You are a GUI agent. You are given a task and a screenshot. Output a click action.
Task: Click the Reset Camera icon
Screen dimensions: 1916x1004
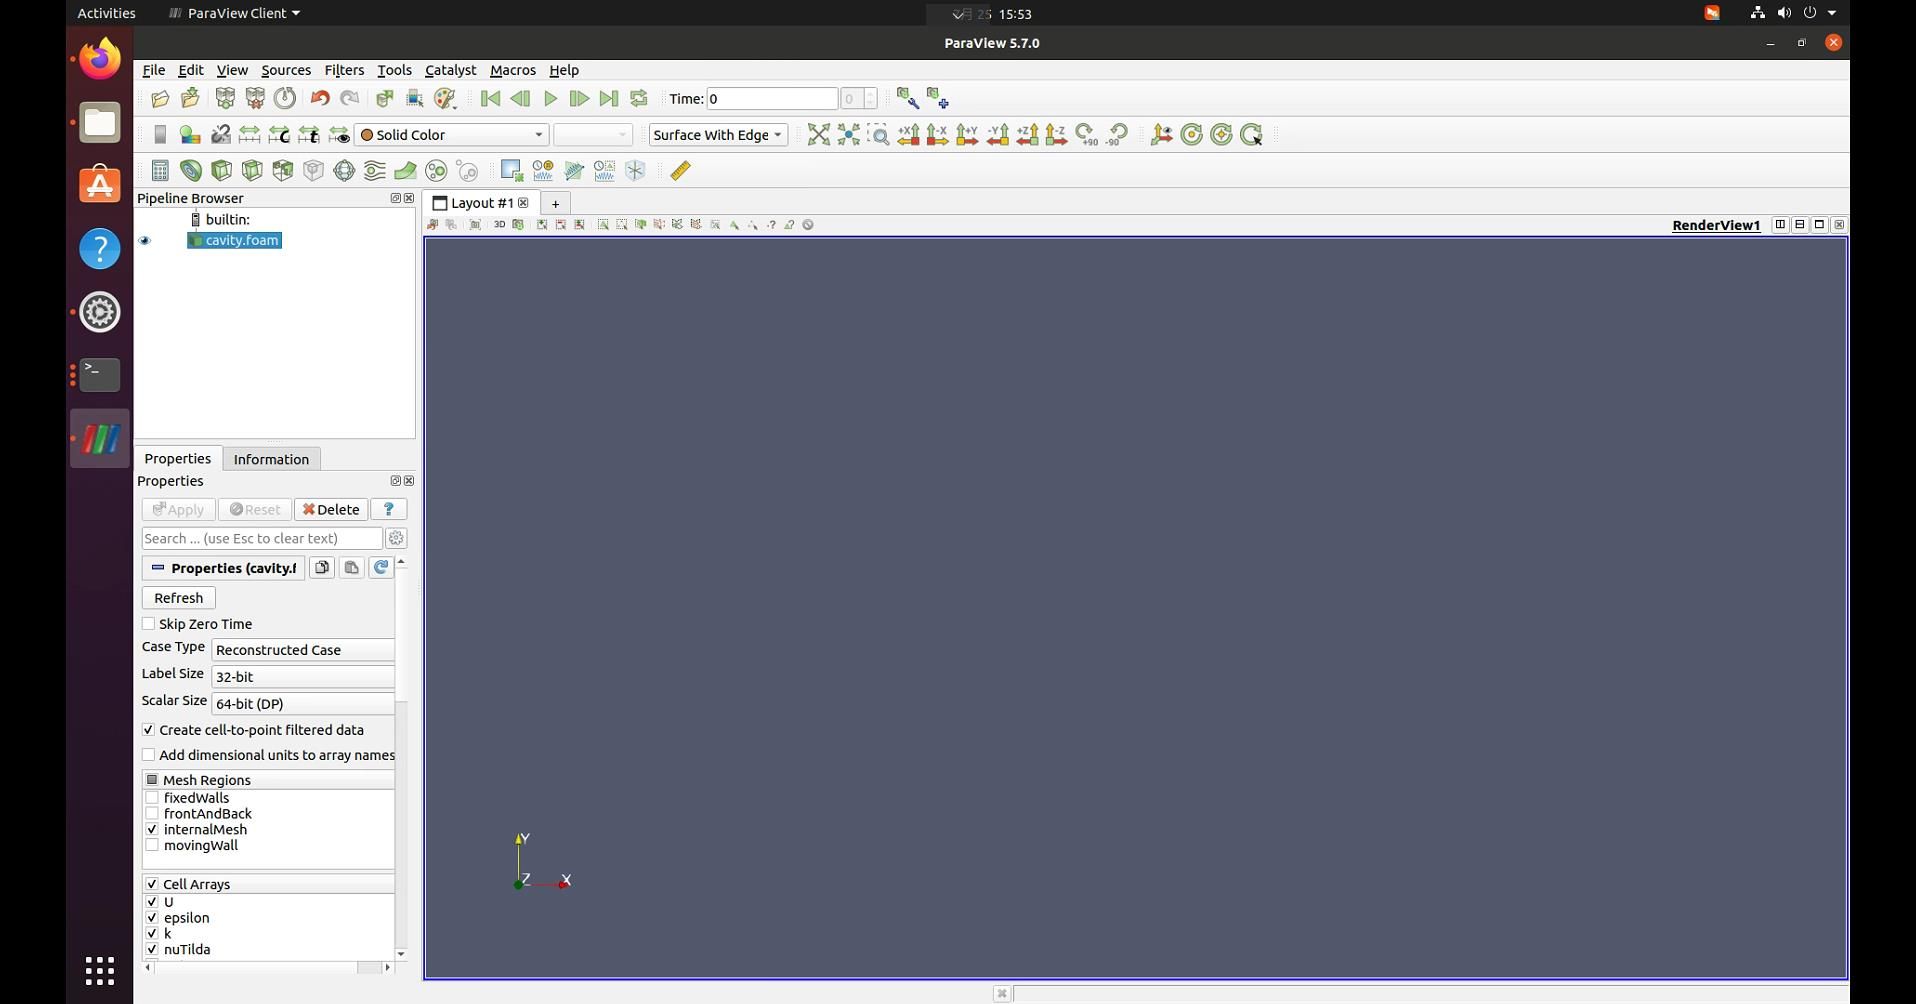[818, 135]
